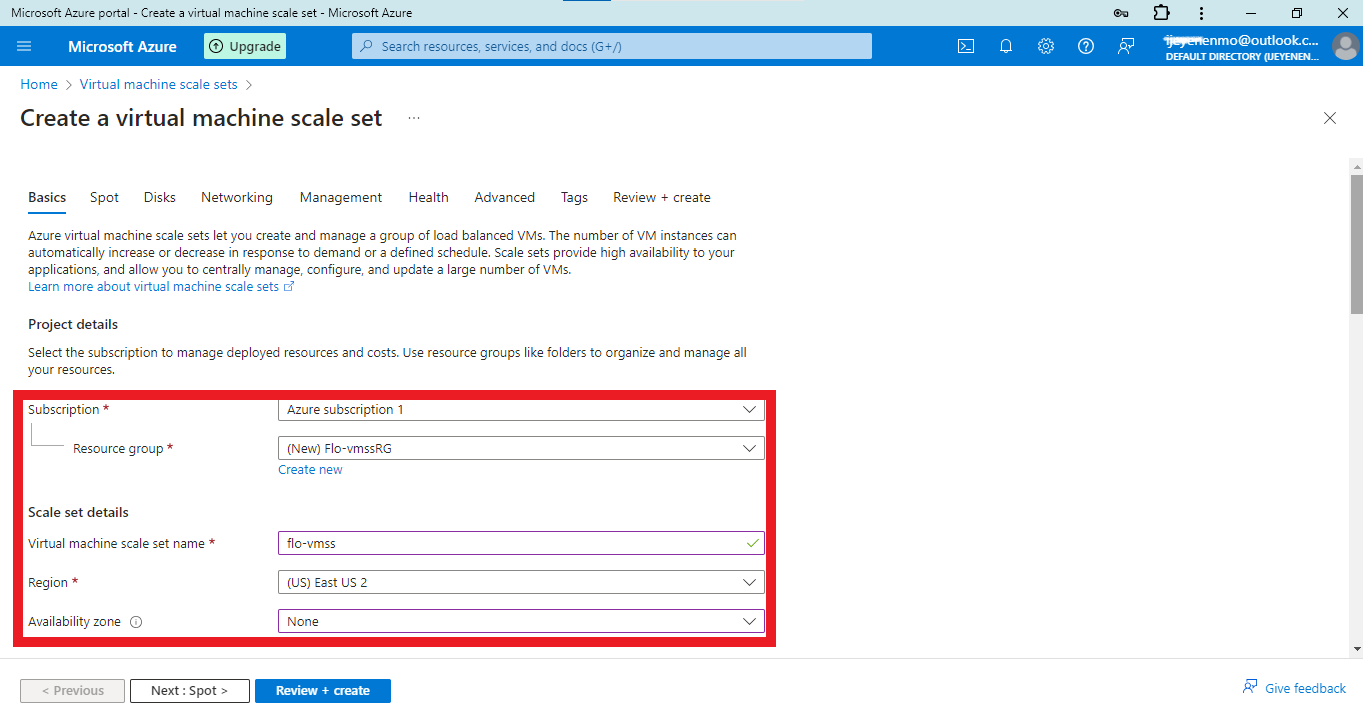Expand the Resource group dropdown
The width and height of the screenshot is (1363, 728).
(521, 448)
